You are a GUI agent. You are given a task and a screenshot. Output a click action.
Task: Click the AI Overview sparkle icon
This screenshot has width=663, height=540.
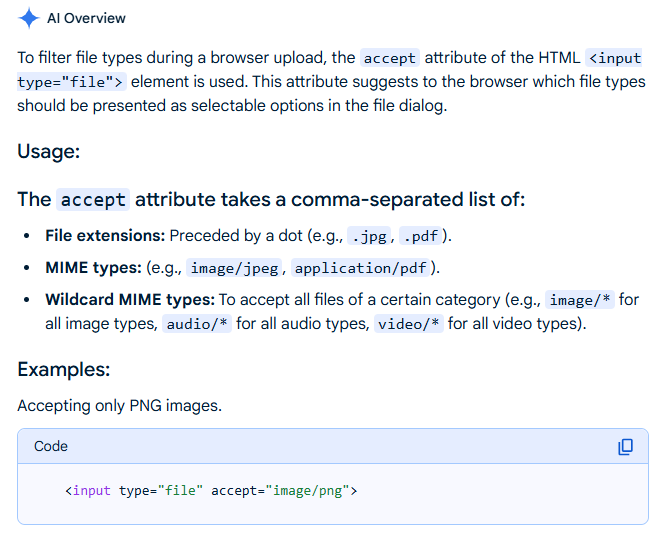29,18
